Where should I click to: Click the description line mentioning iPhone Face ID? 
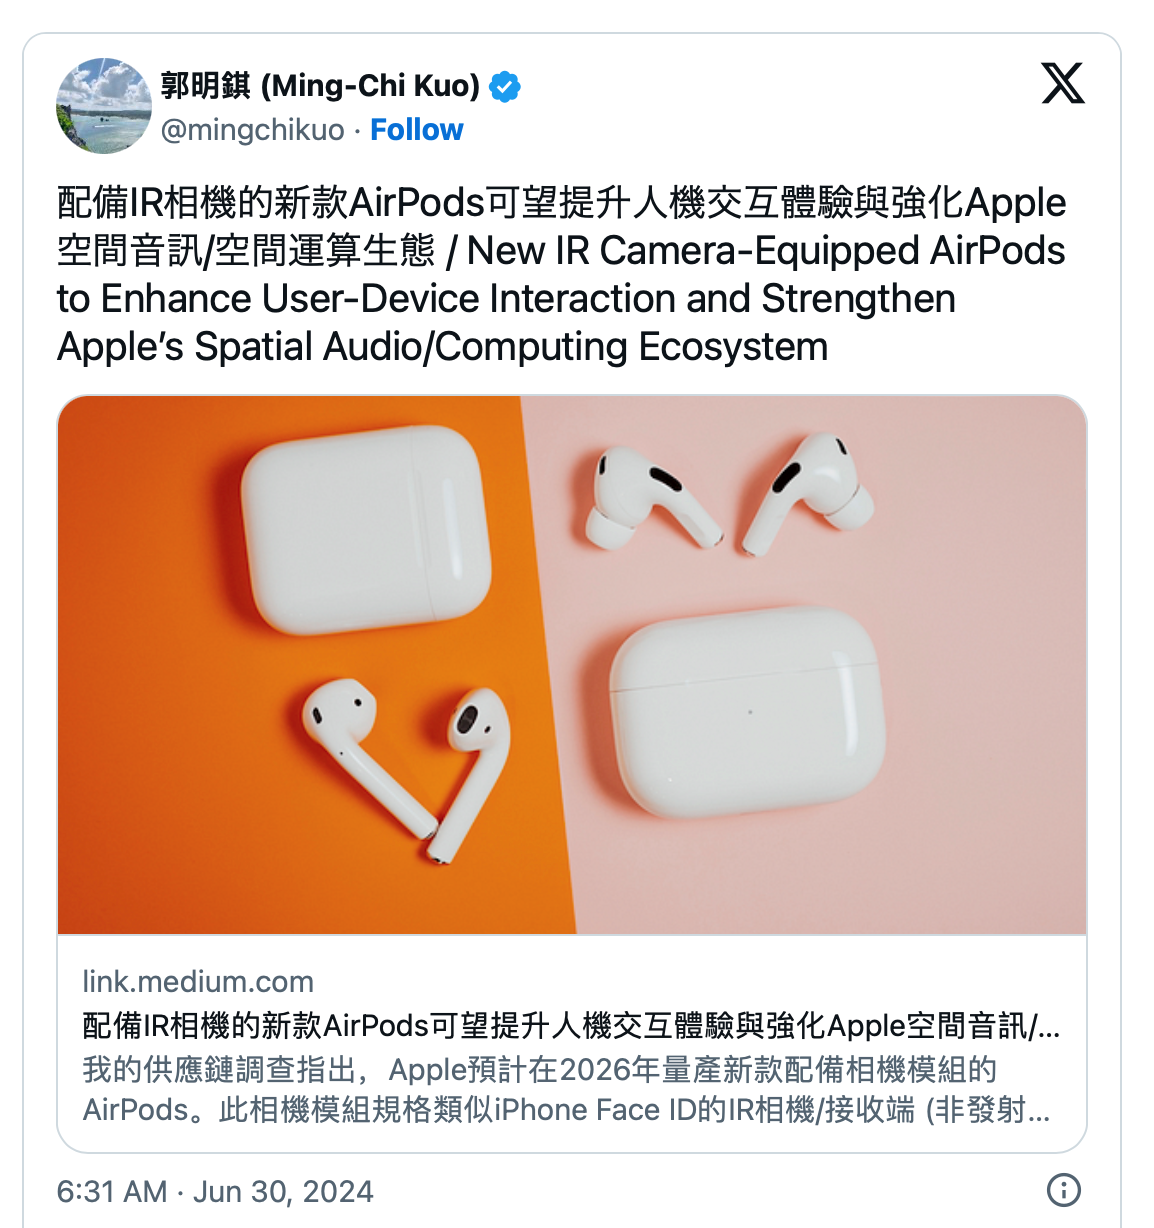566,1110
